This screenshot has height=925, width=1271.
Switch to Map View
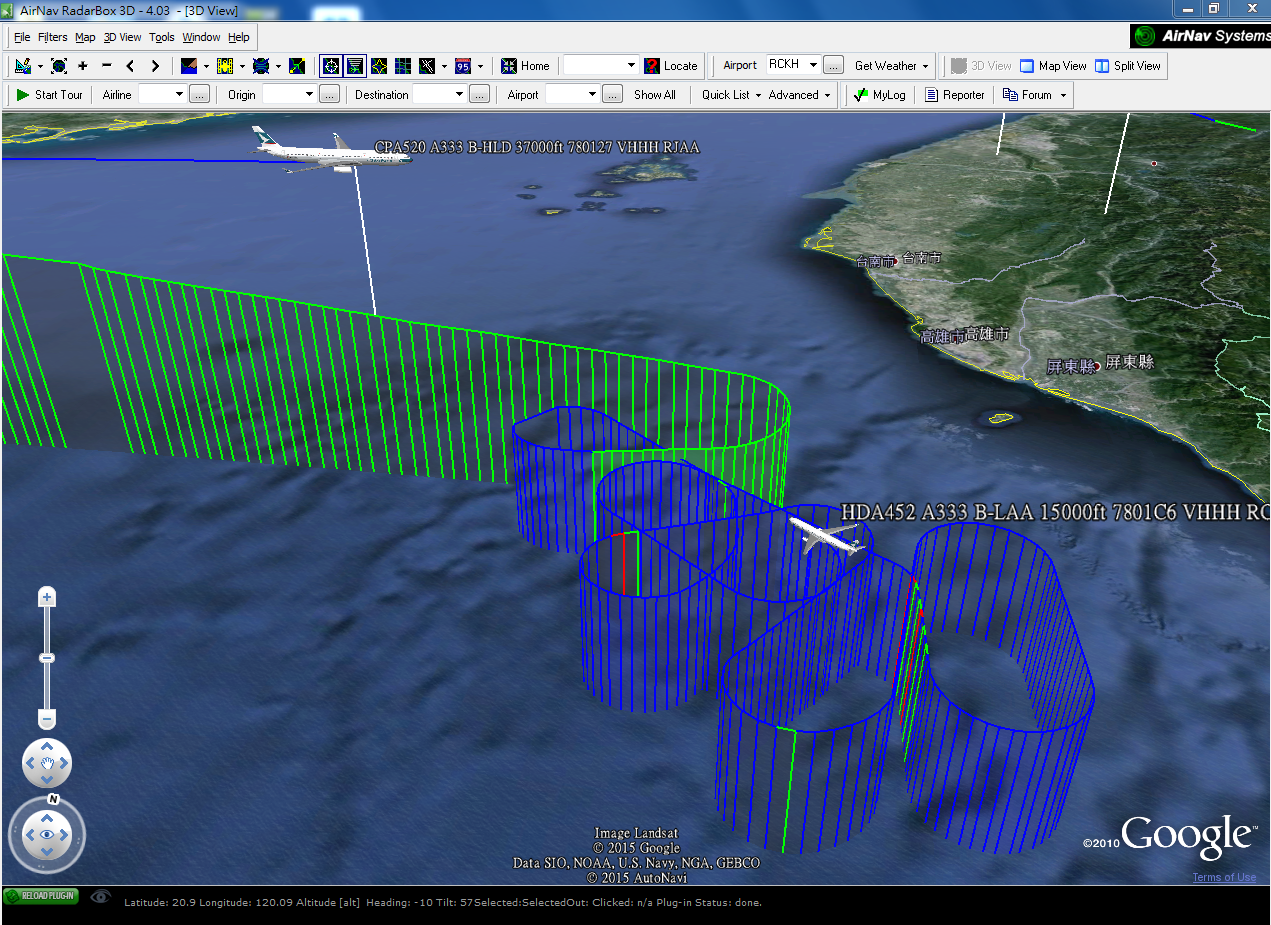tap(1053, 66)
